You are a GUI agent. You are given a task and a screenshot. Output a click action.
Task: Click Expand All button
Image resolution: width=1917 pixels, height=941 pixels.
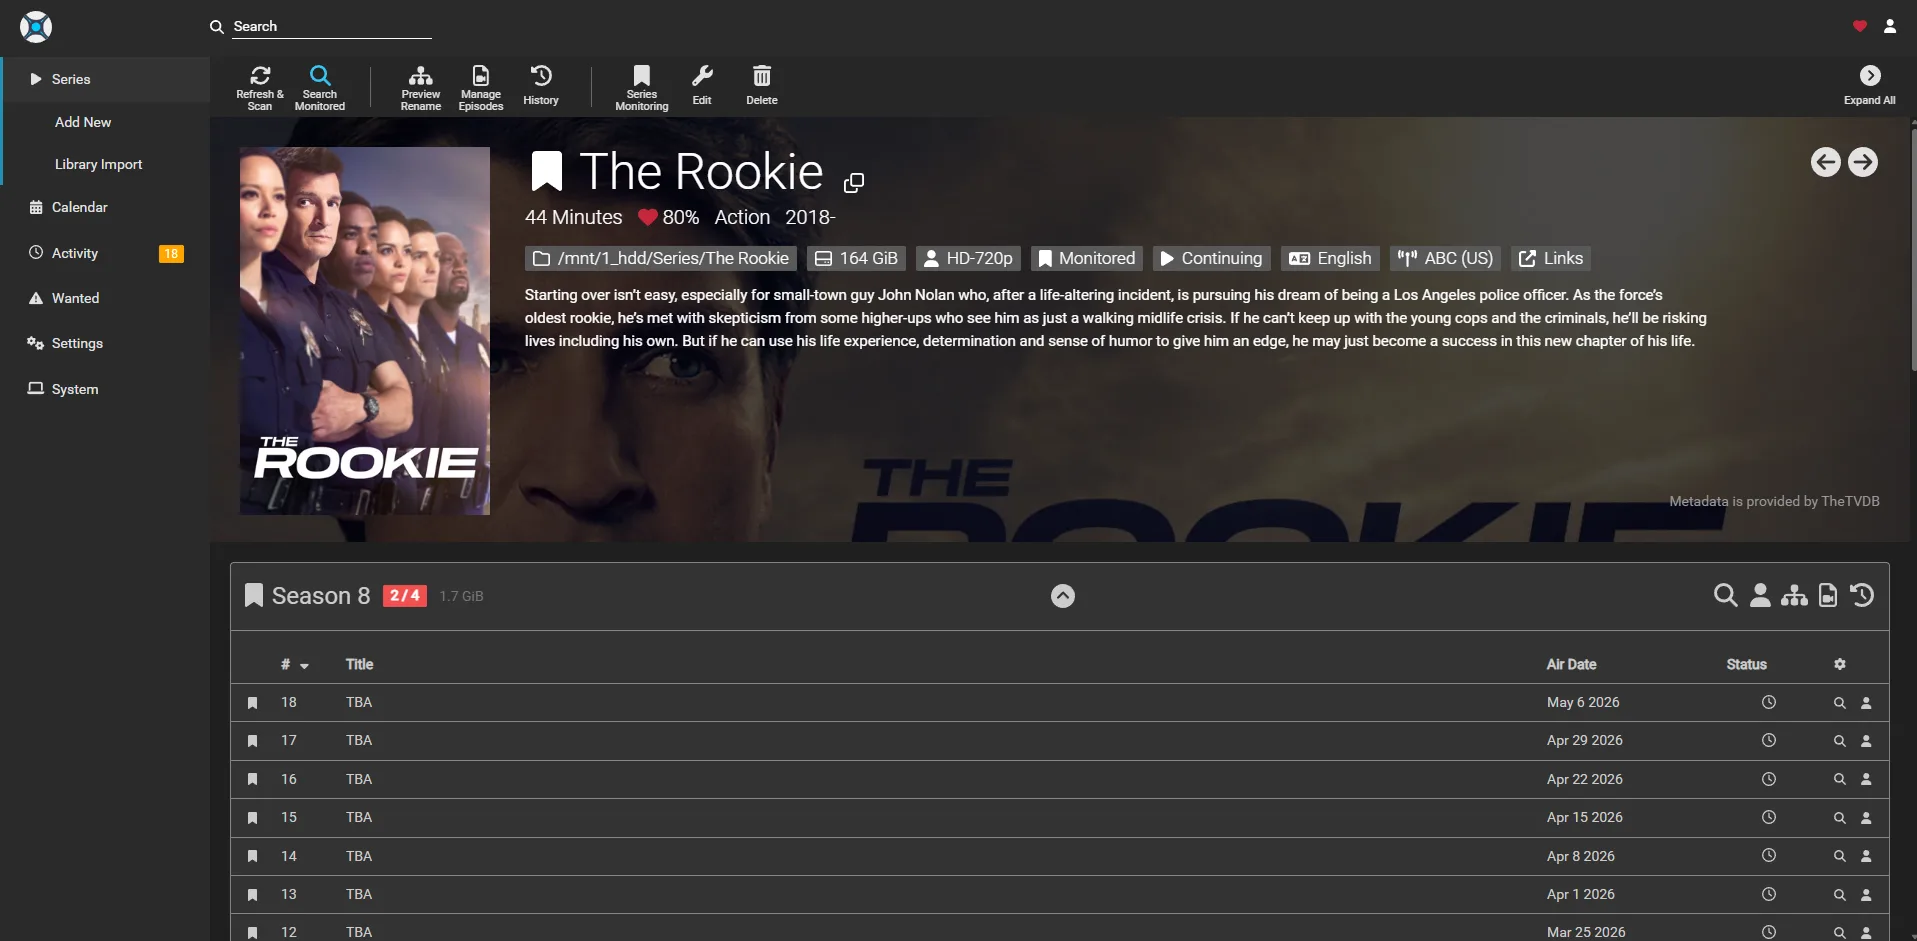pos(1870,87)
